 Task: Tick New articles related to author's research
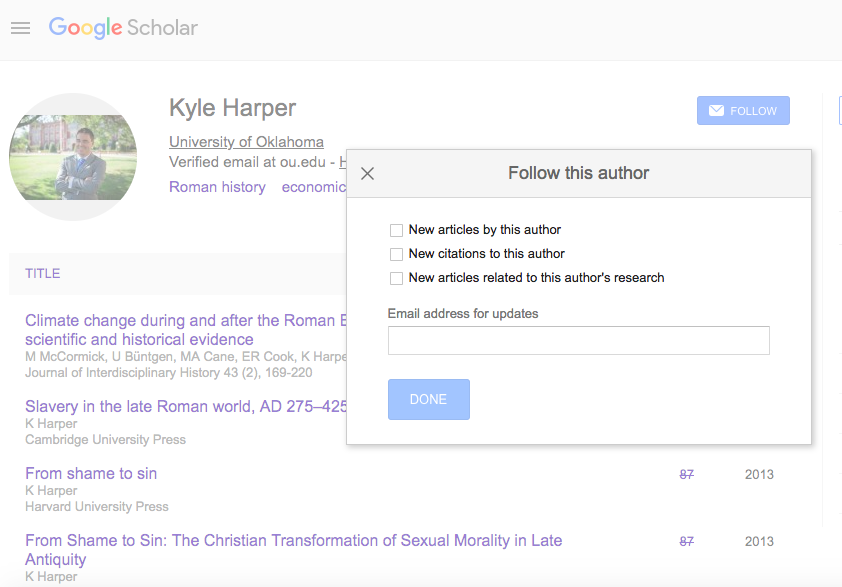coord(397,278)
